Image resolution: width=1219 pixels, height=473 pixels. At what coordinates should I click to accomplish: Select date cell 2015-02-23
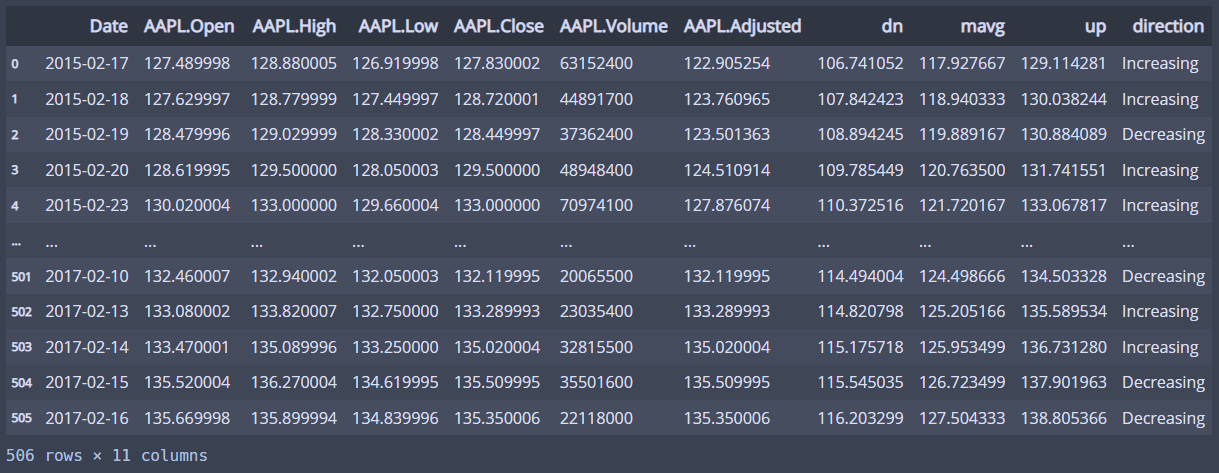pos(87,205)
